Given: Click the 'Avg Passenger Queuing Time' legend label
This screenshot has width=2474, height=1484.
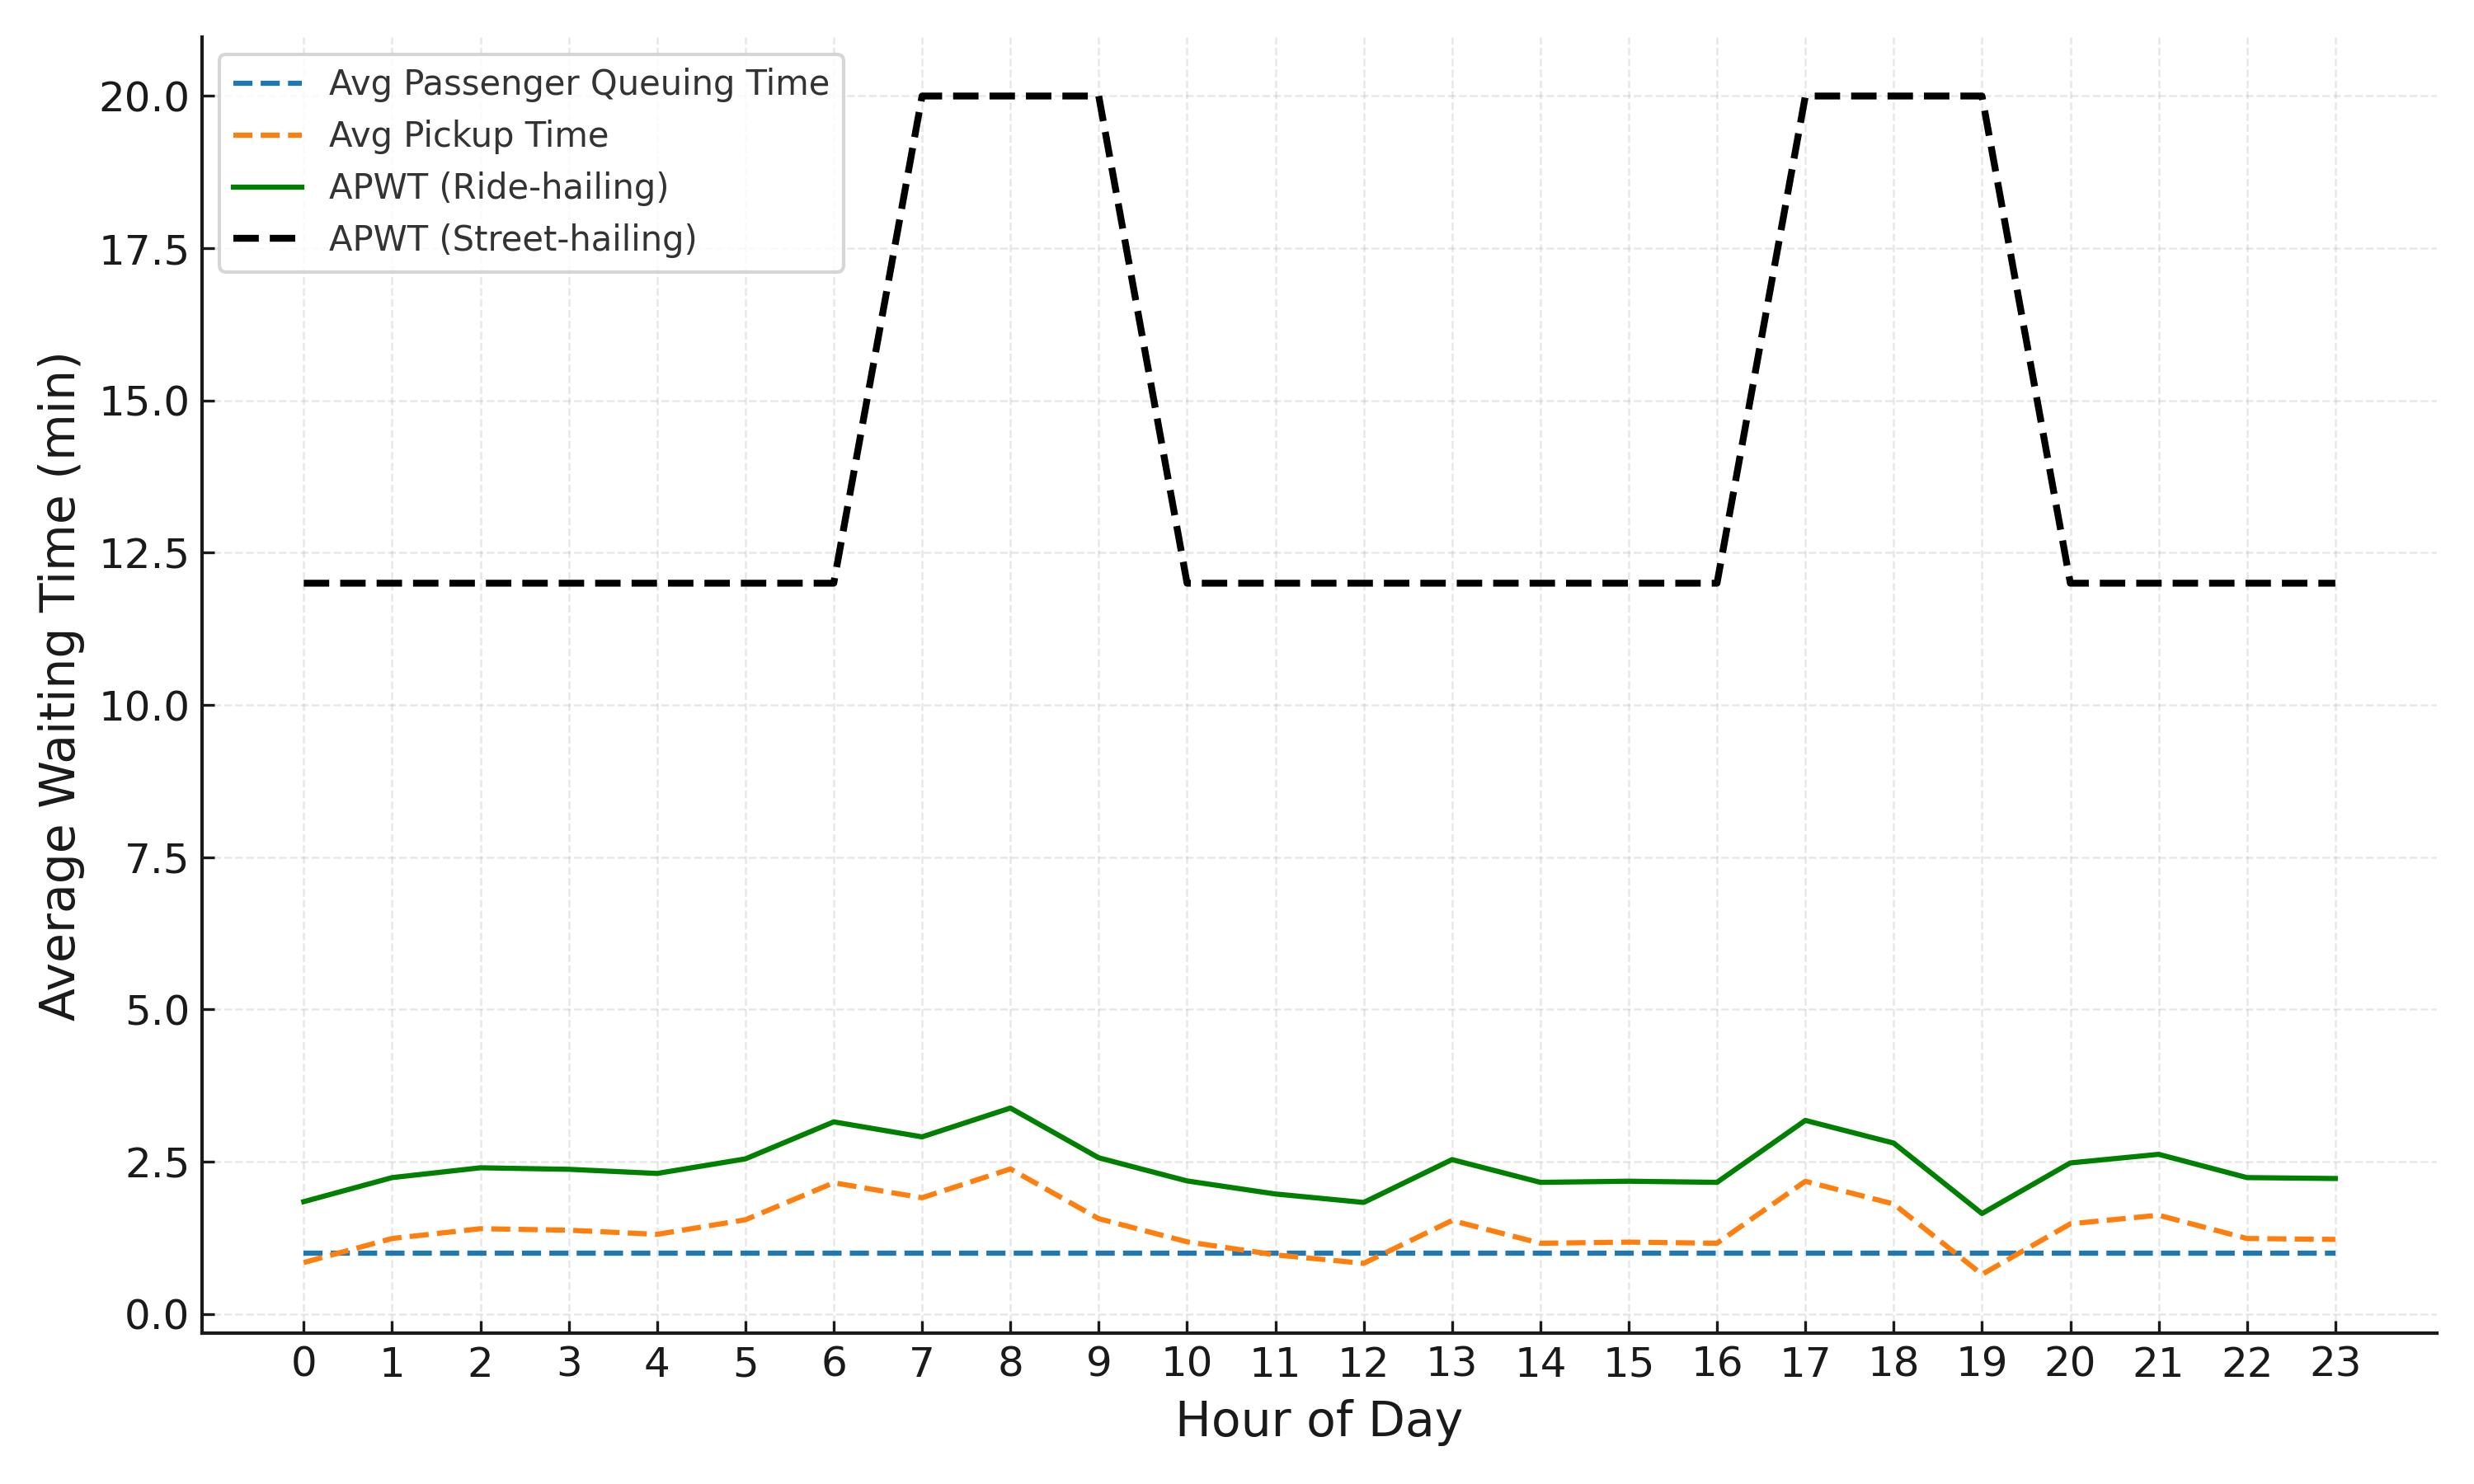Looking at the screenshot, I should coord(578,83).
